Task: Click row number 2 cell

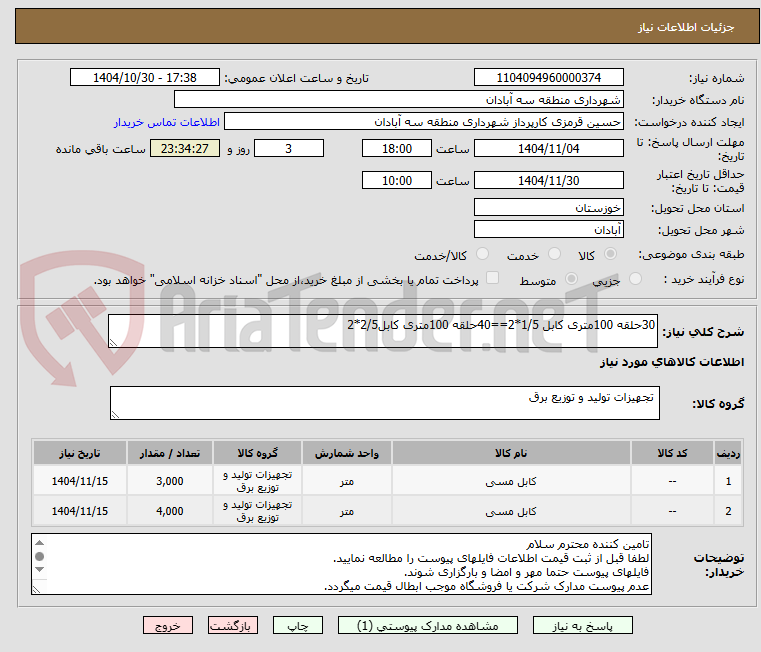Action: [728, 511]
